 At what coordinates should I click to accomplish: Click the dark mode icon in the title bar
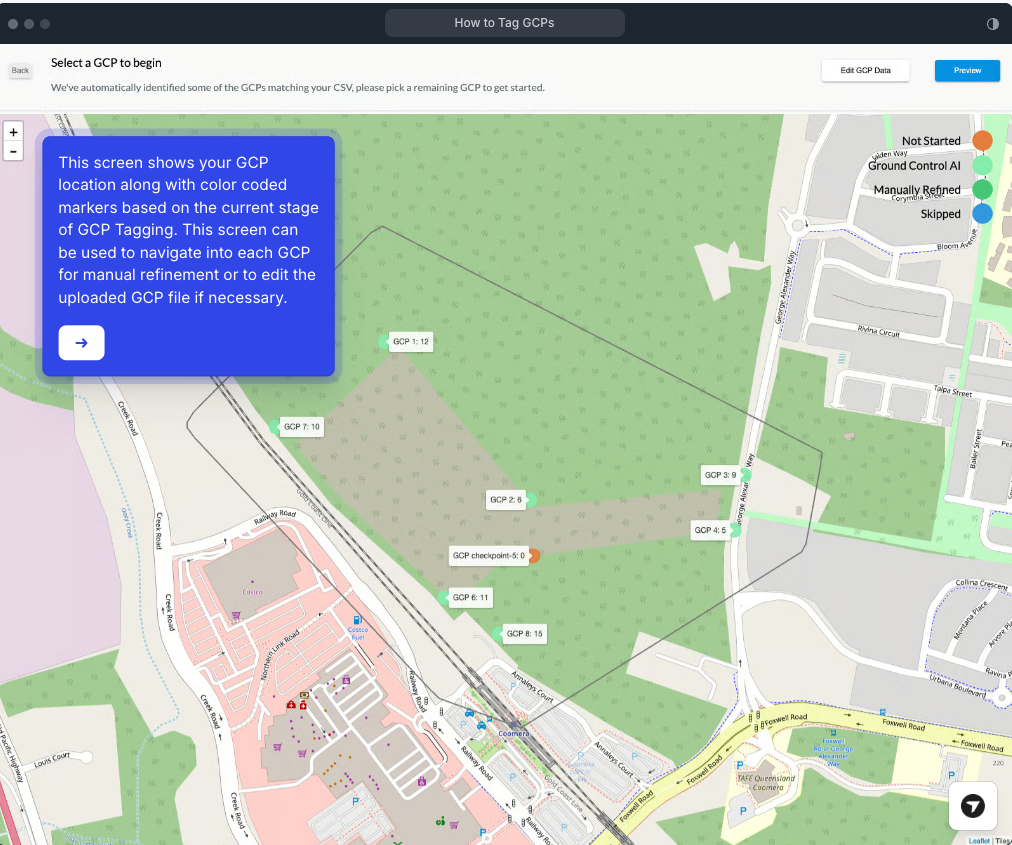click(993, 23)
